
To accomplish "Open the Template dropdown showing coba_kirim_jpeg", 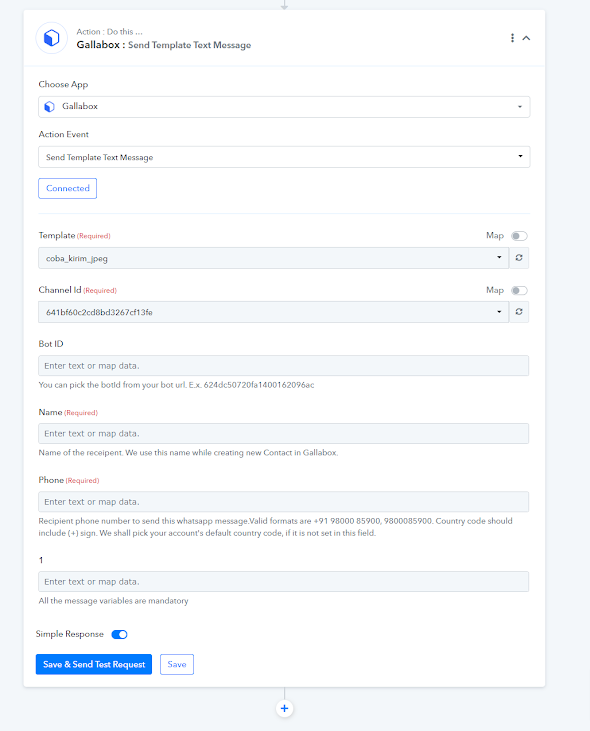I will click(x=274, y=258).
